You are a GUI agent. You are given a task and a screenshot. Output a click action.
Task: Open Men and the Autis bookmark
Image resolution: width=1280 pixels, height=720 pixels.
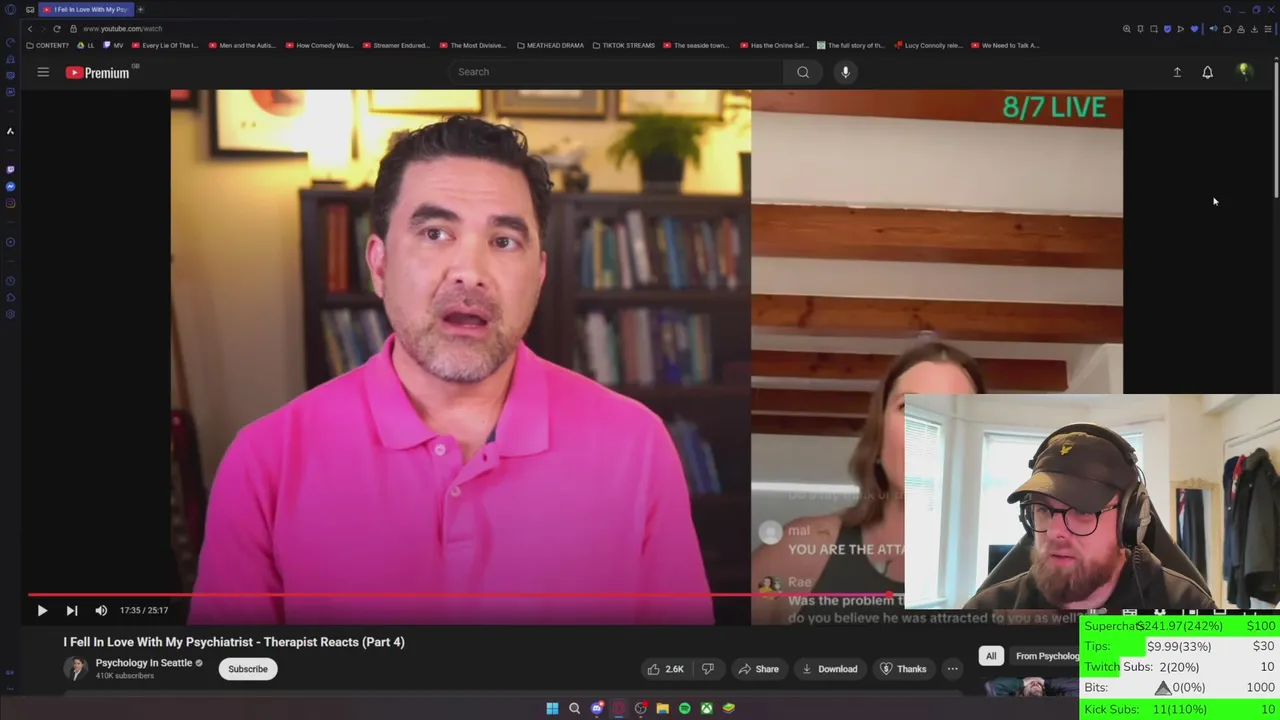pyautogui.click(x=242, y=45)
